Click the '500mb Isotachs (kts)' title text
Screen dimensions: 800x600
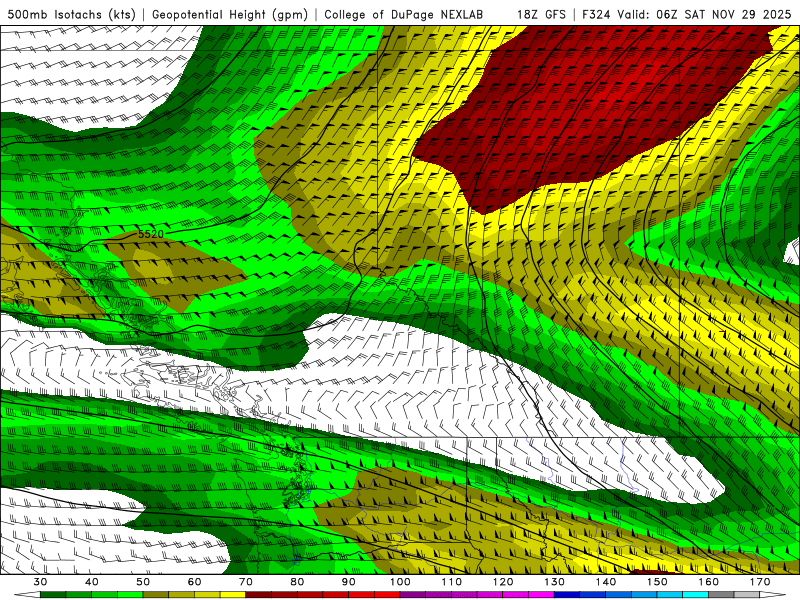[x=71, y=14]
